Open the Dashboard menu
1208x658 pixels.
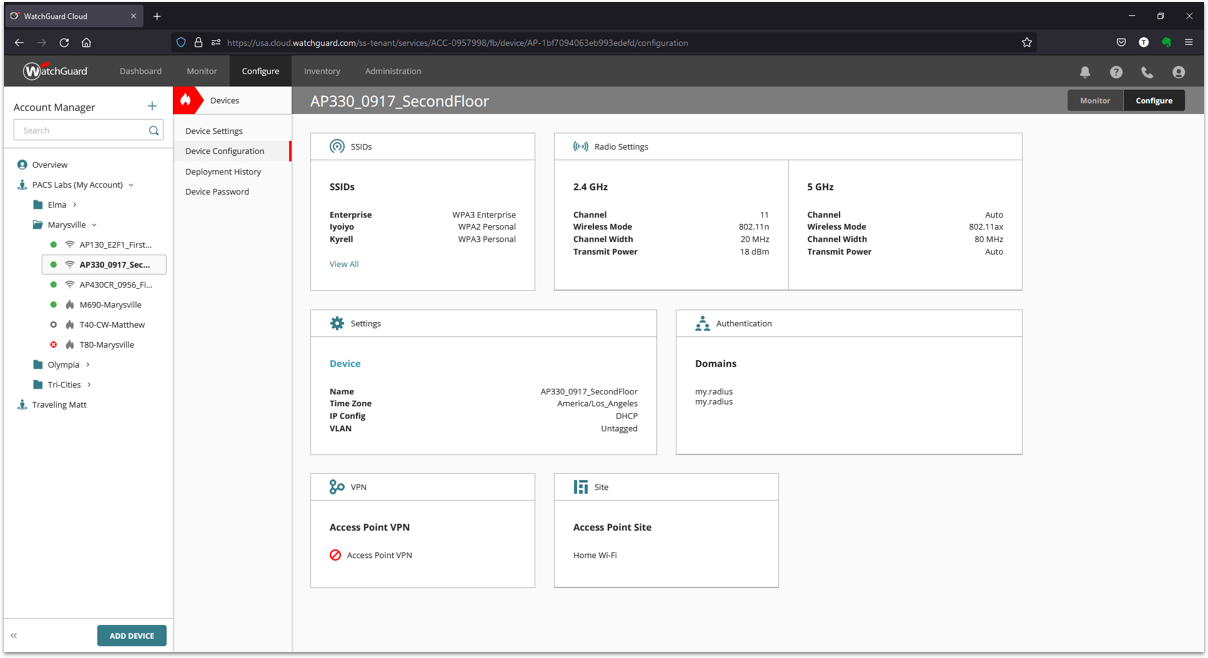140,71
